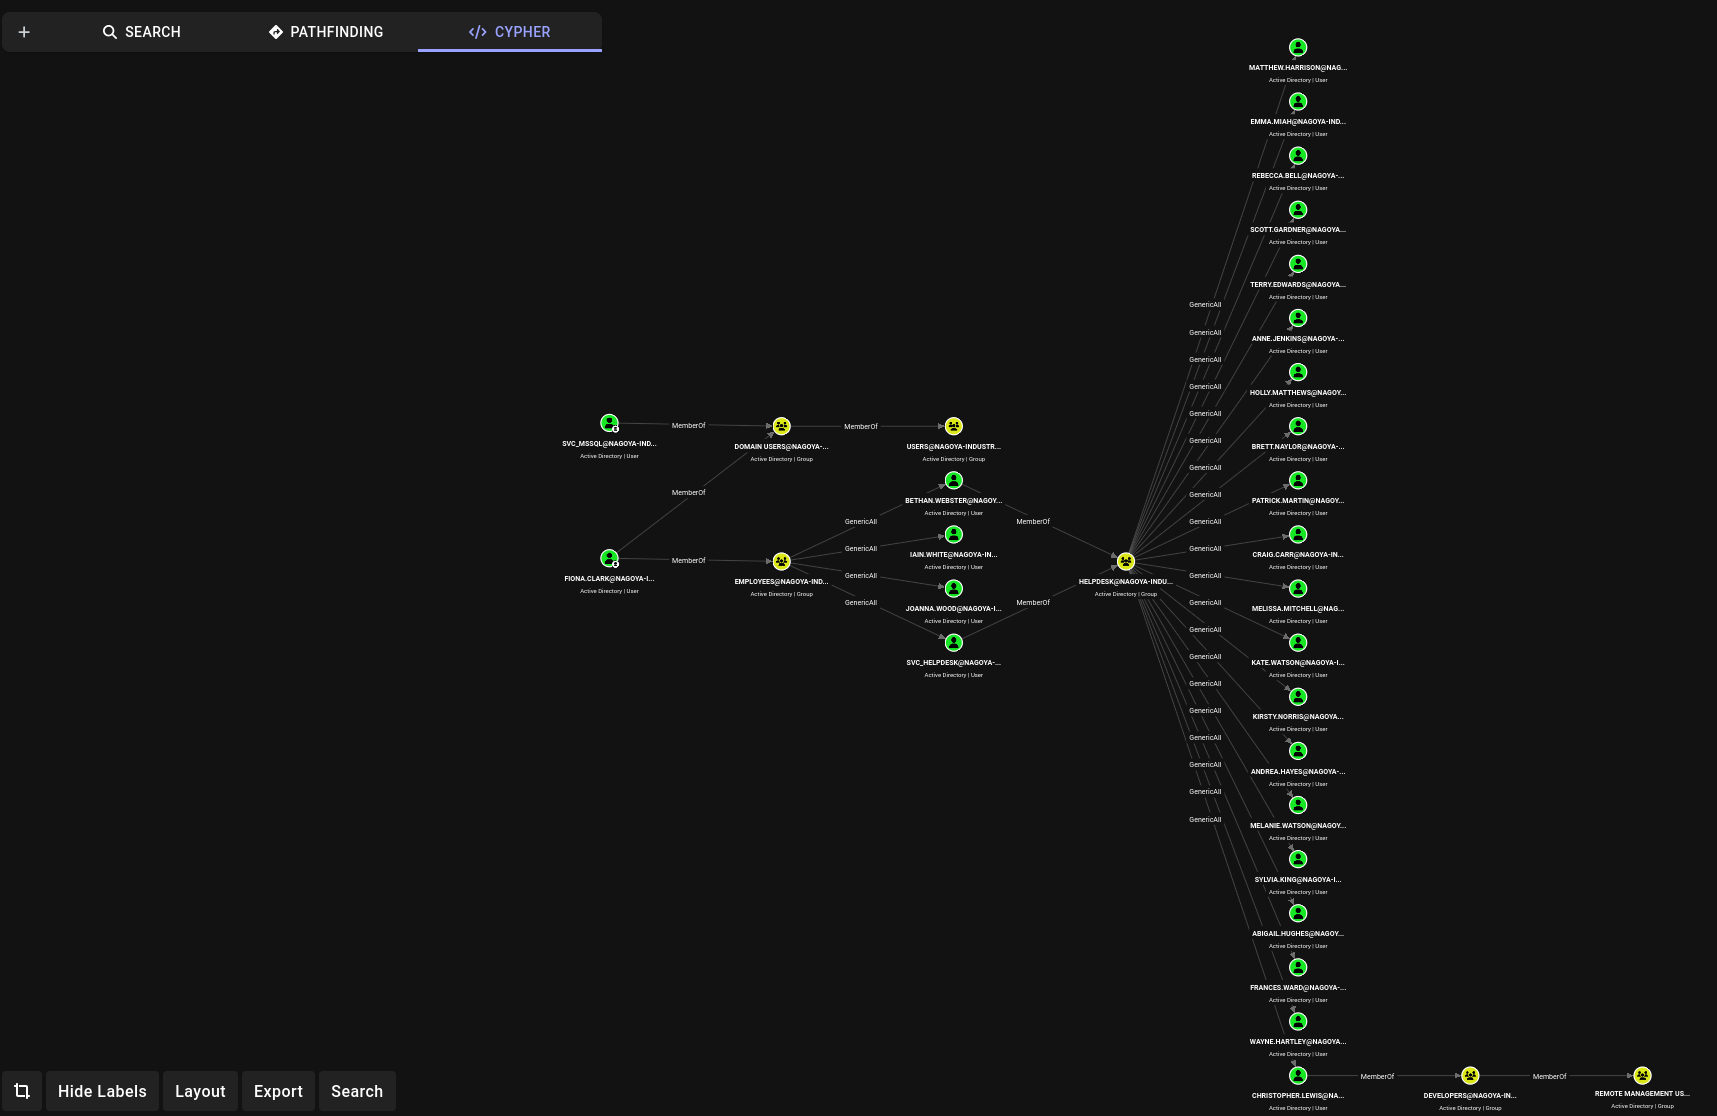Screen dimensions: 1717x1116
Task: Select the MELANIE.WATSON user node
Action: tap(1298, 804)
